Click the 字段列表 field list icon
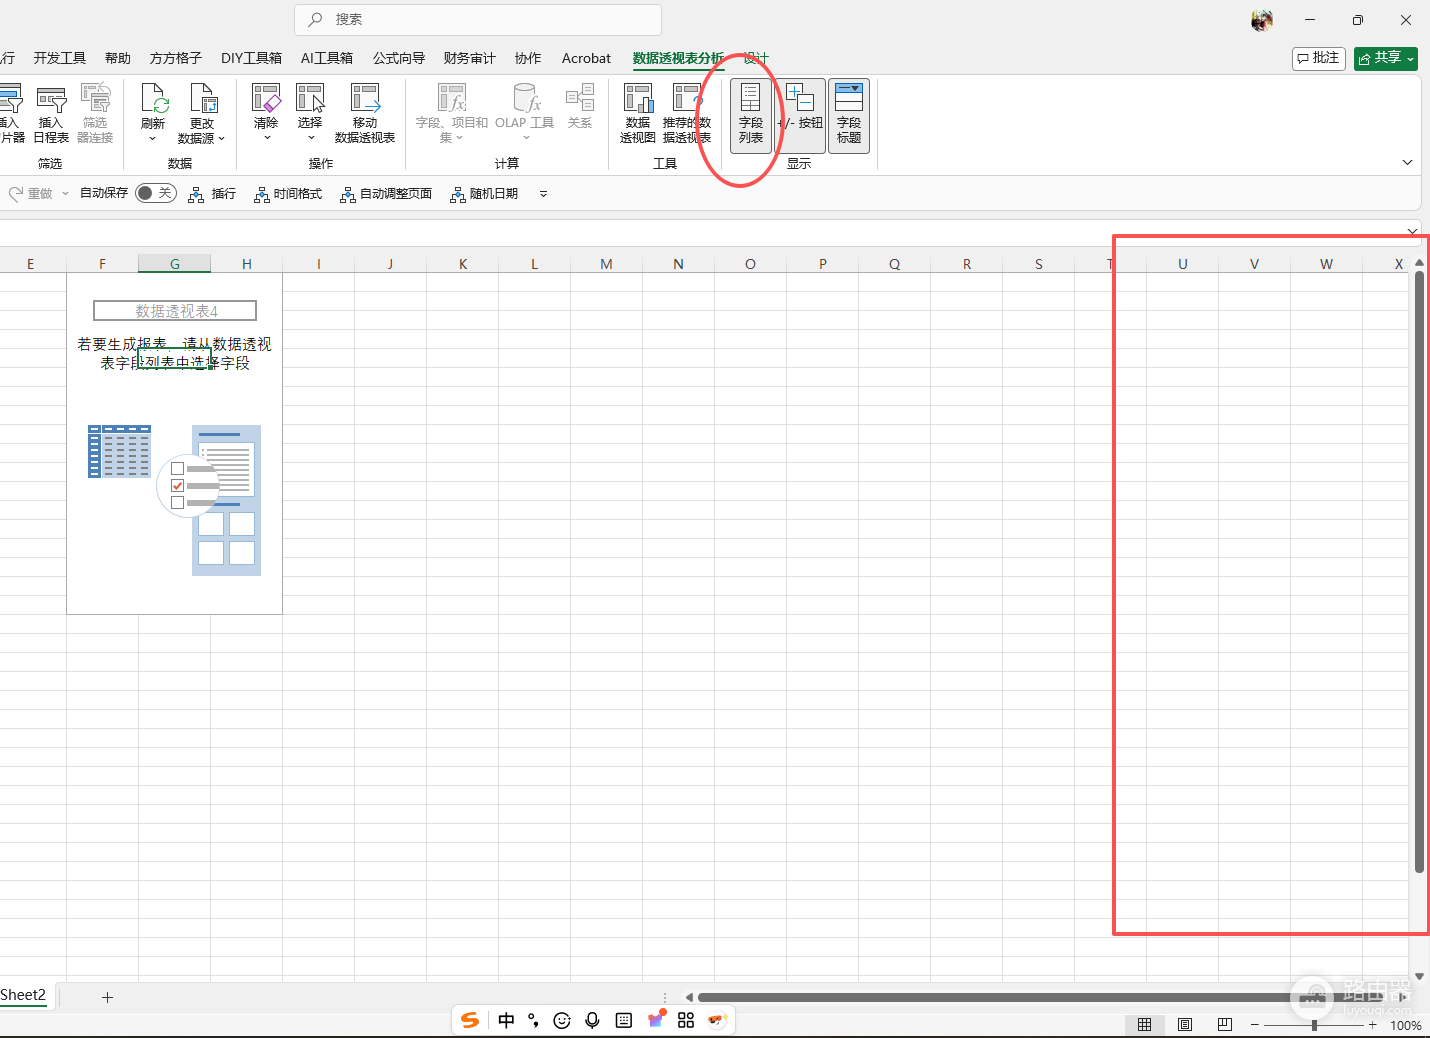The height and width of the screenshot is (1038, 1430). pos(750,115)
